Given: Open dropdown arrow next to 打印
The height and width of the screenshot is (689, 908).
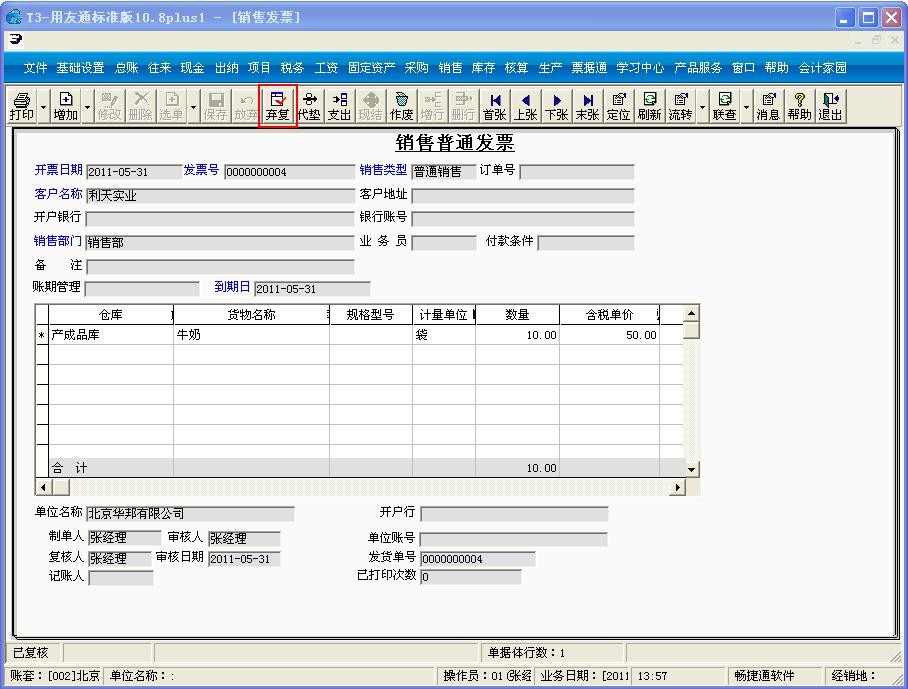Looking at the screenshot, I should pos(43,107).
